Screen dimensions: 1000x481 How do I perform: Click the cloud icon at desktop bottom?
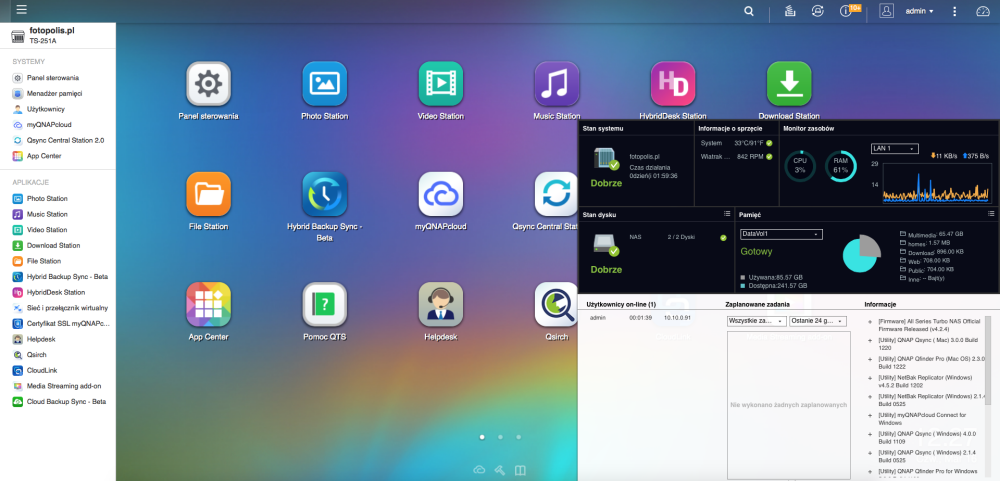479,470
